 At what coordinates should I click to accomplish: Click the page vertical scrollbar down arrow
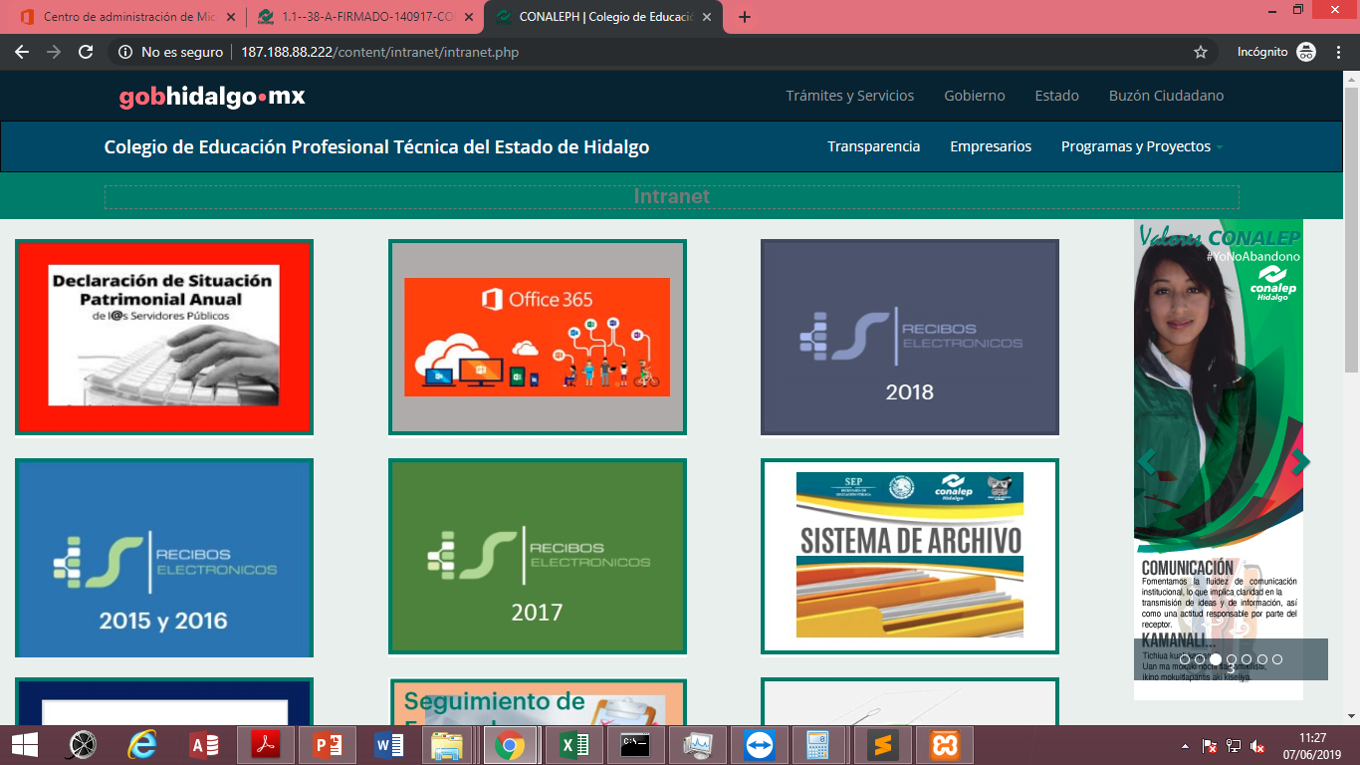1351,716
